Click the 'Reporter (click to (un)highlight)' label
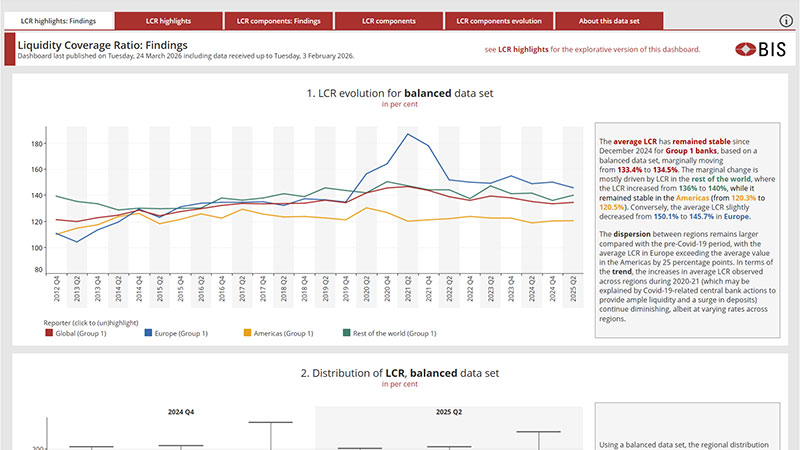The height and width of the screenshot is (450, 800). pyautogui.click(x=91, y=323)
